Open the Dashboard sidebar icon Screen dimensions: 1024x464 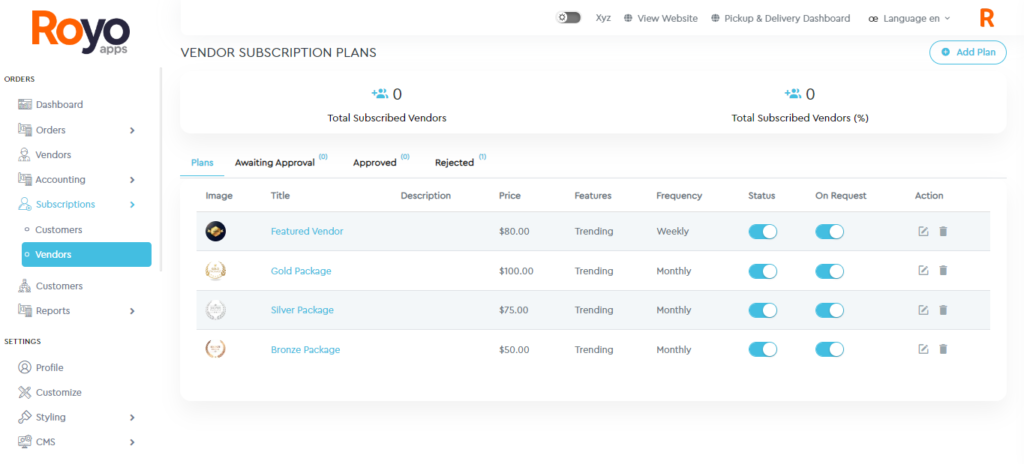tap(25, 104)
